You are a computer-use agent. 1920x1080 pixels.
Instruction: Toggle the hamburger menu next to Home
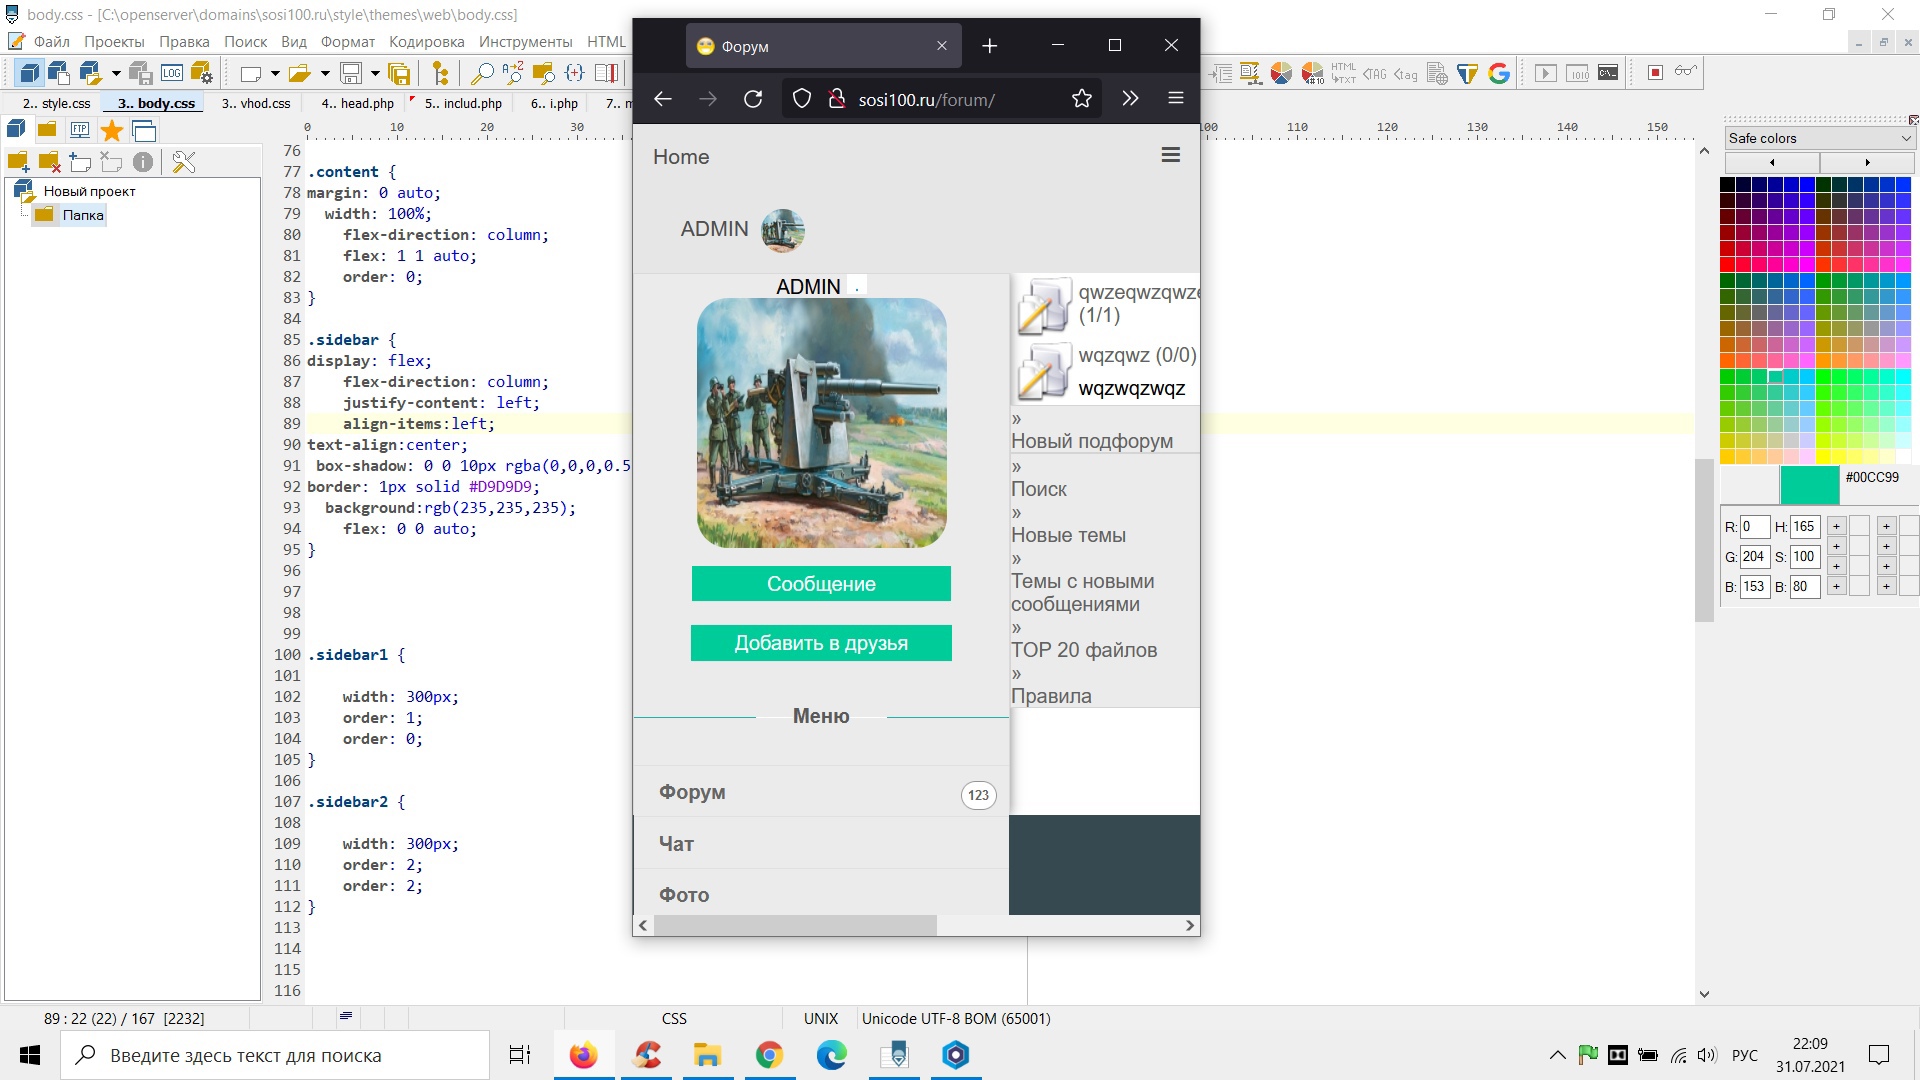[x=1170, y=155]
